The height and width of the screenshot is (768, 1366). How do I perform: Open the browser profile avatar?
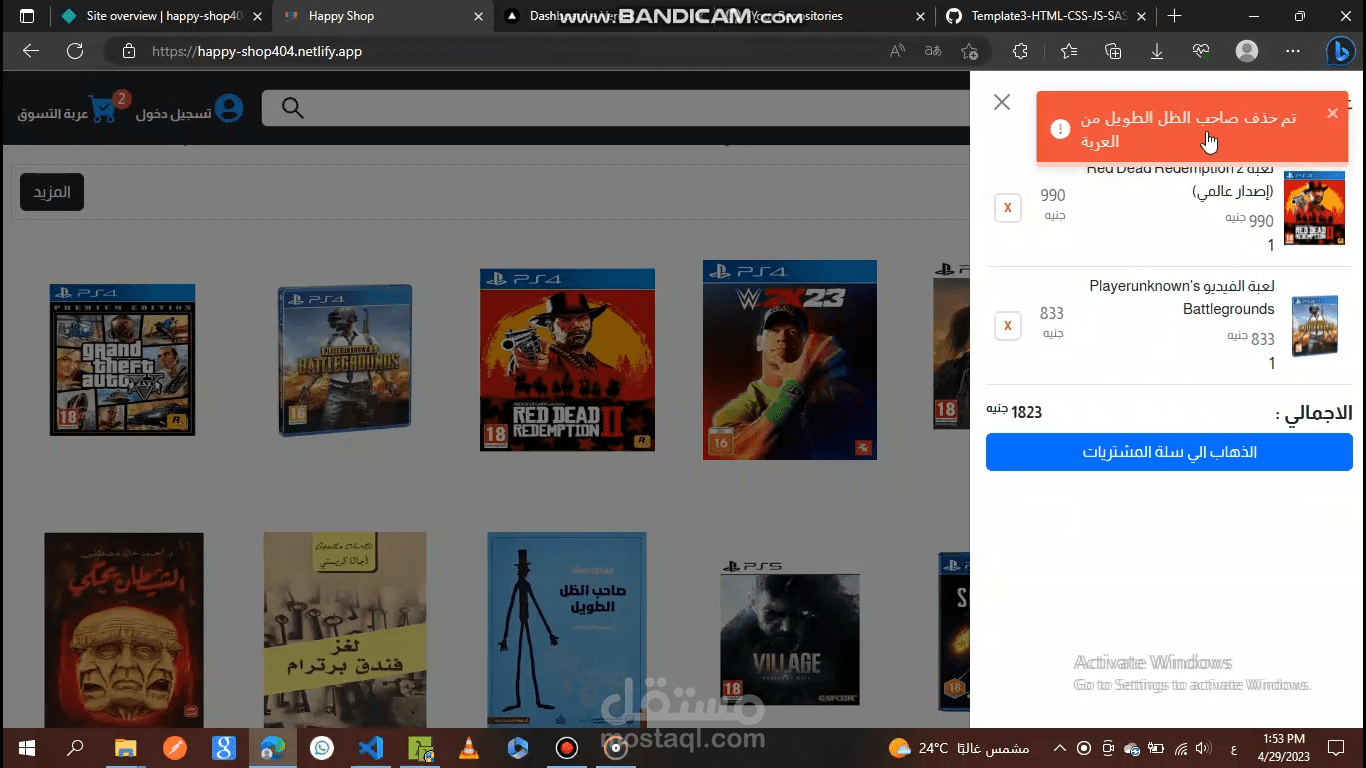(1247, 51)
